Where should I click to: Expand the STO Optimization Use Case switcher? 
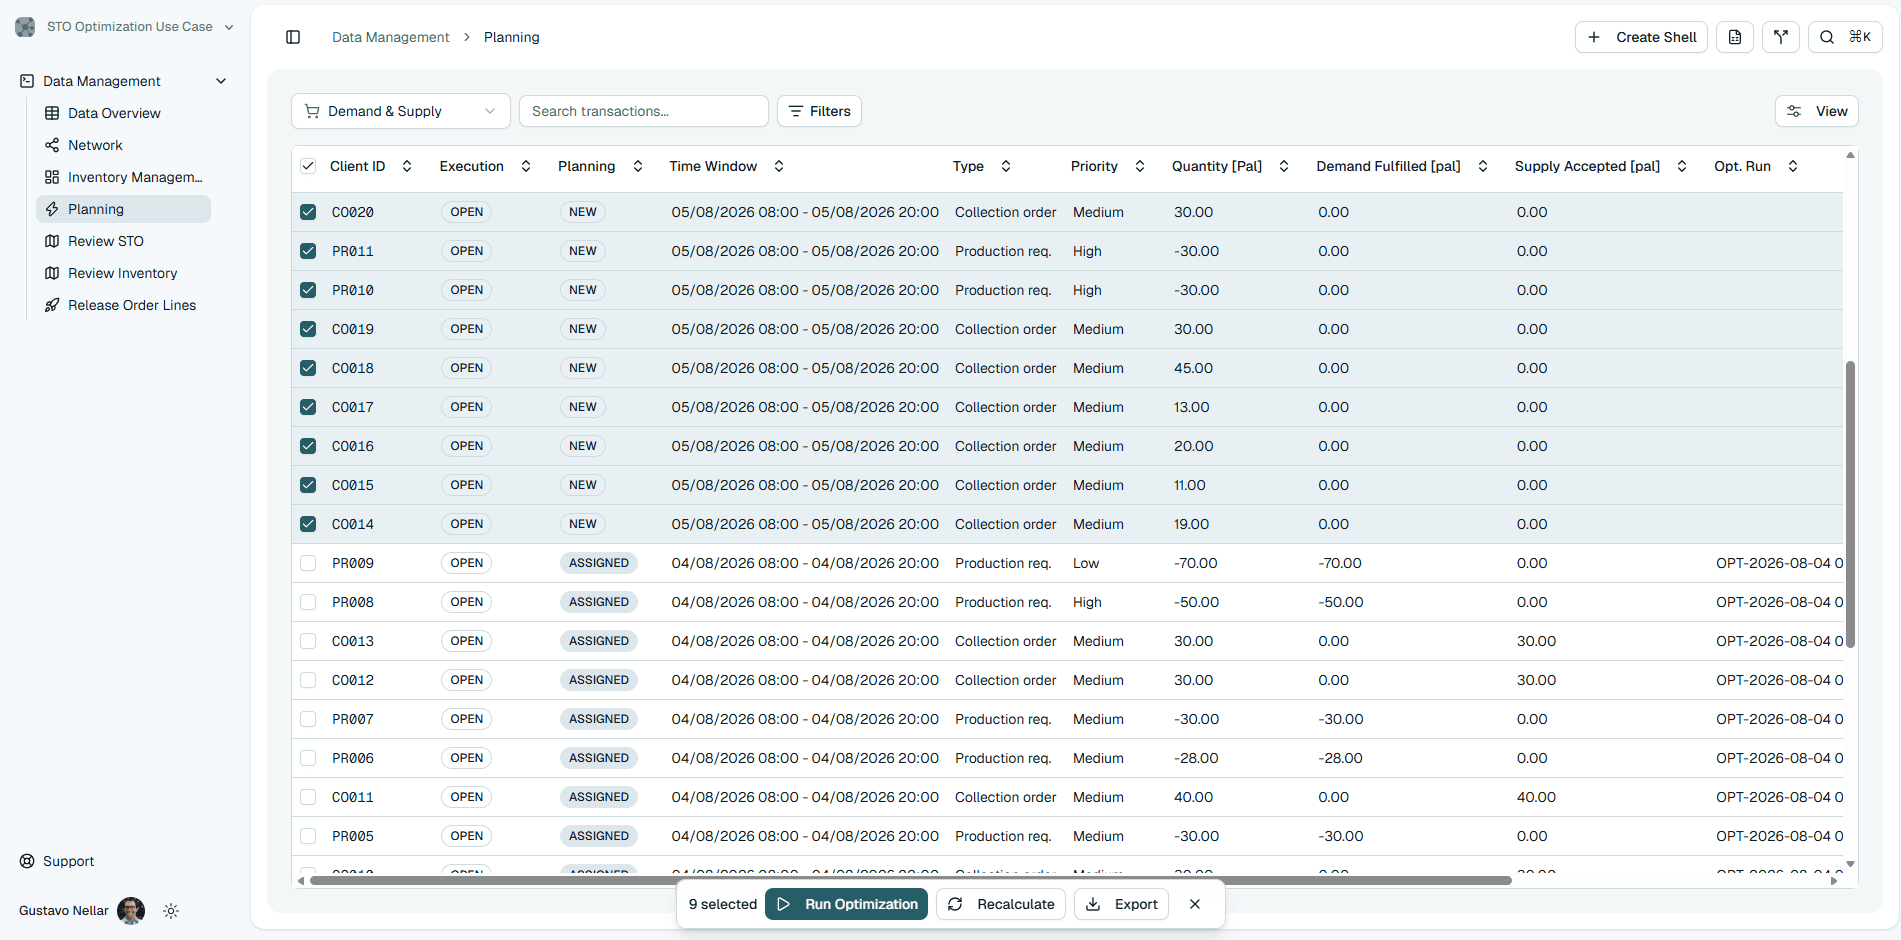126,27
